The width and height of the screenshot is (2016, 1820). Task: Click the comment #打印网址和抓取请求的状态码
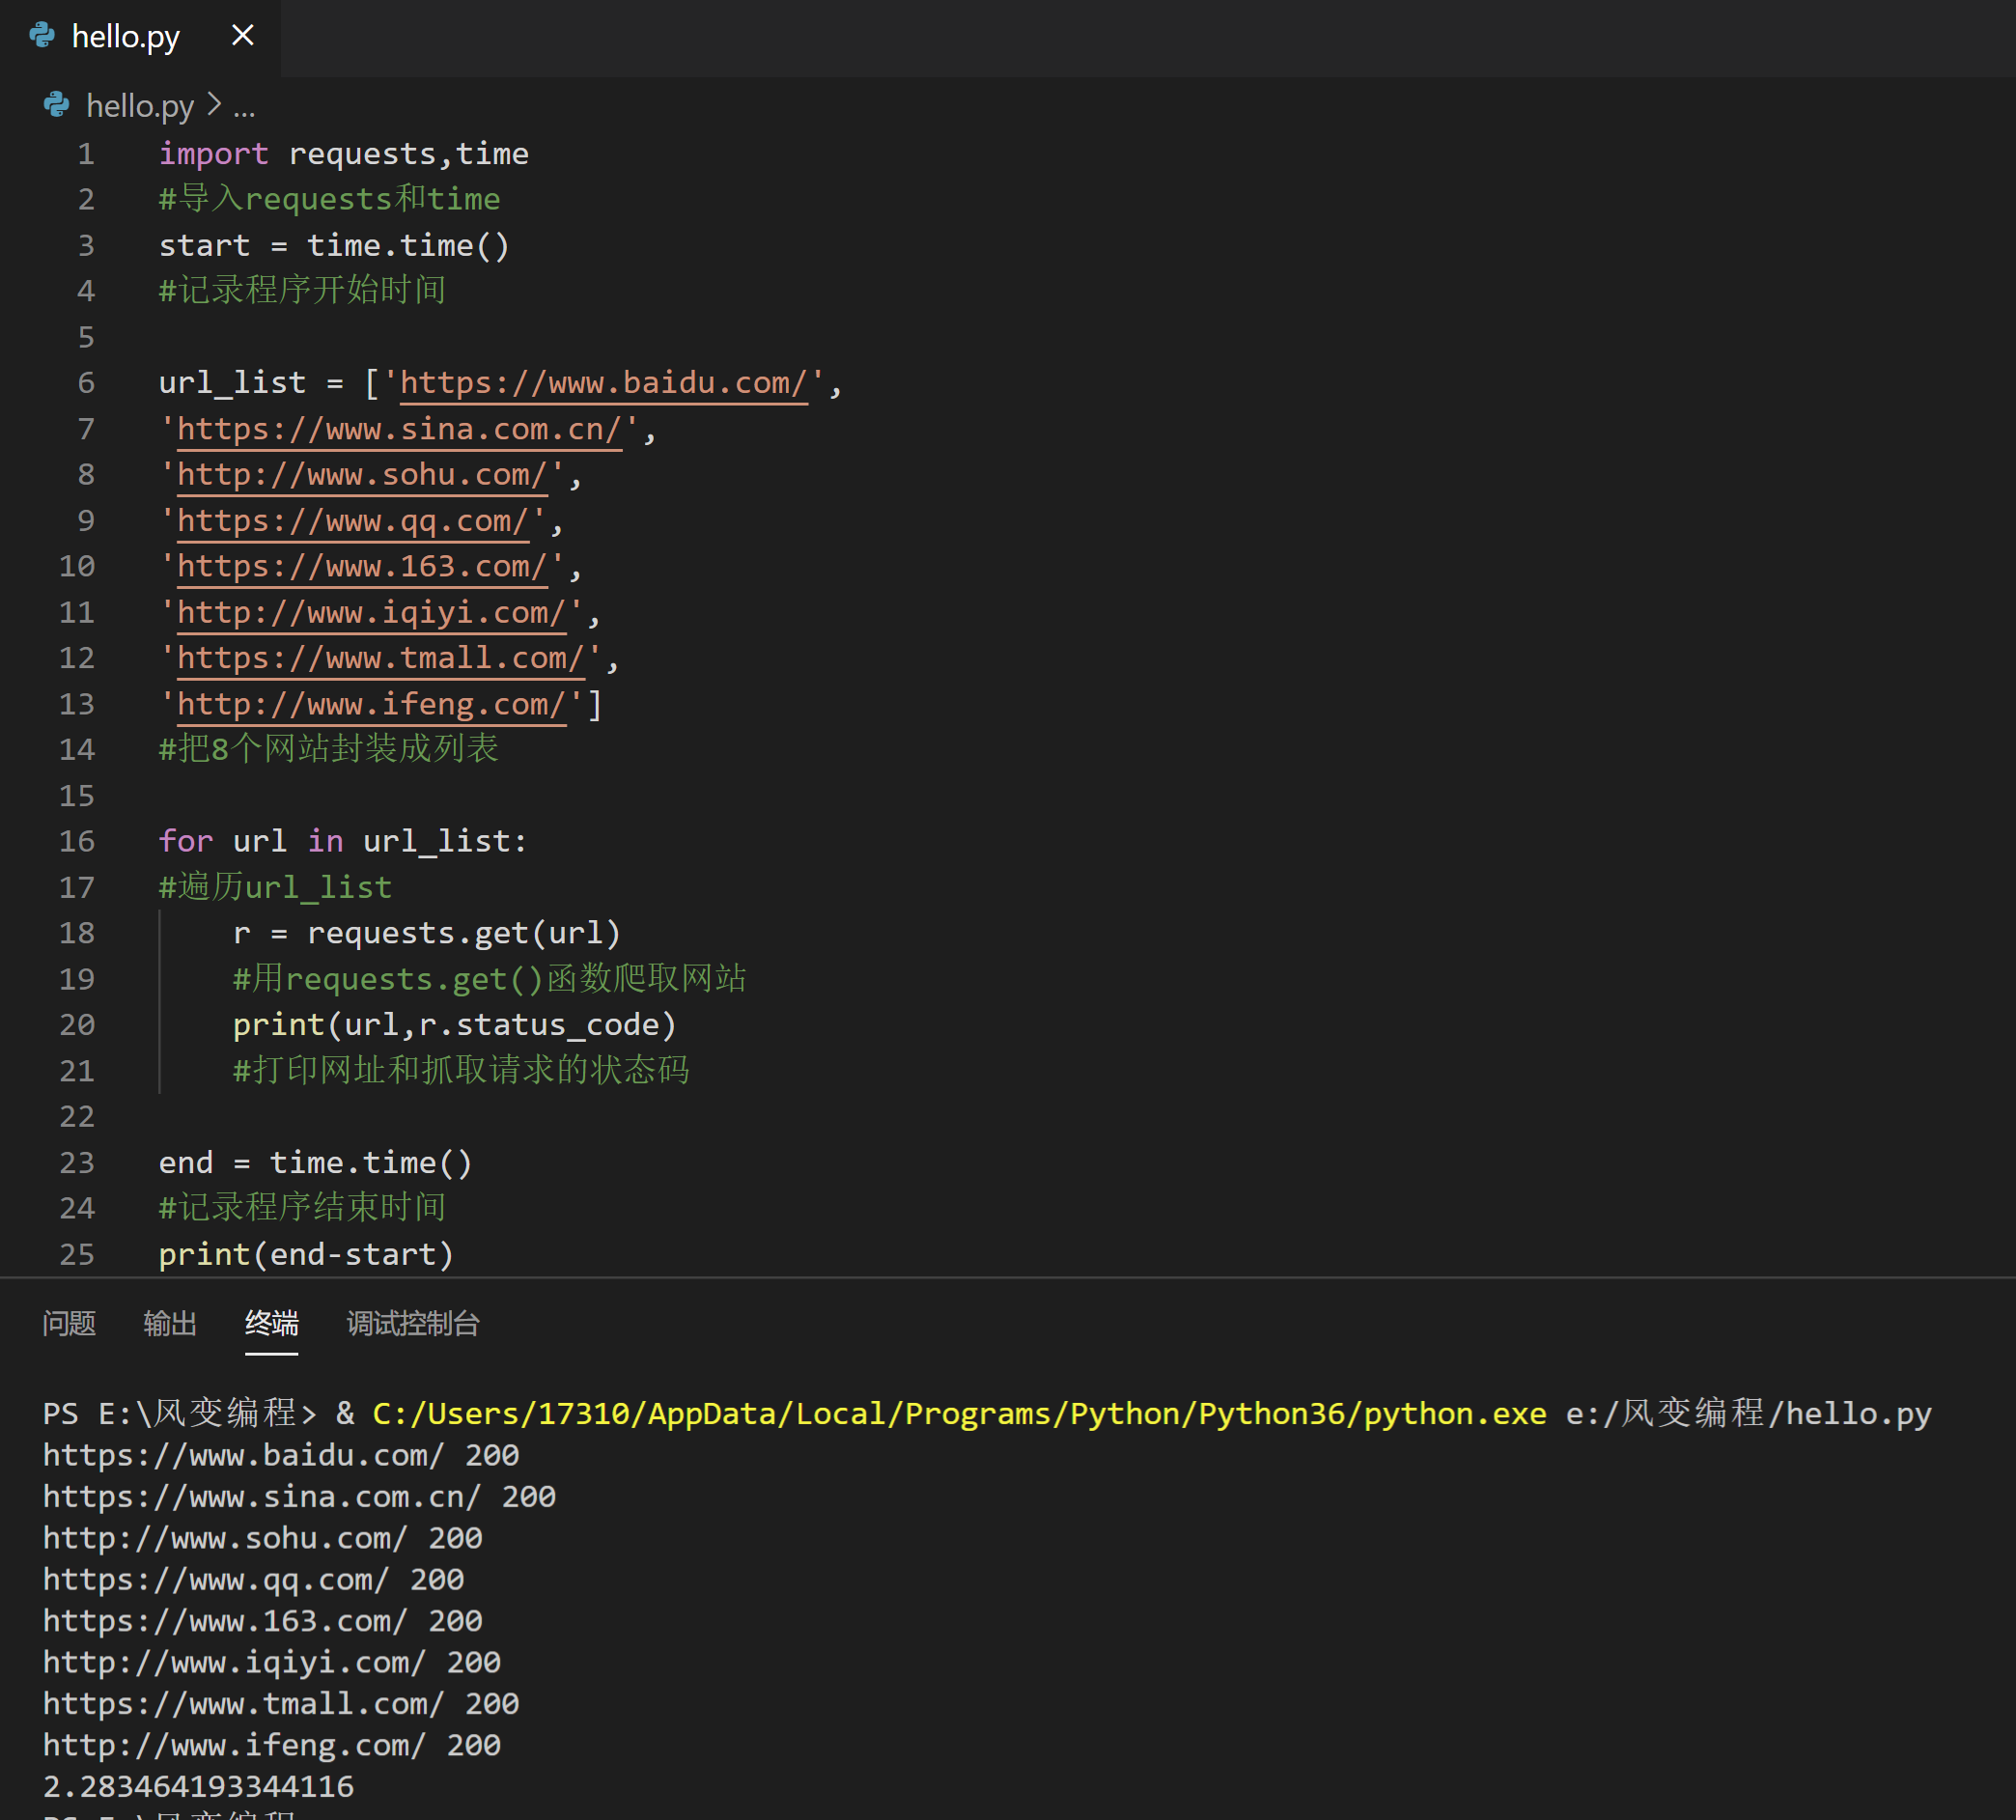coord(461,1070)
